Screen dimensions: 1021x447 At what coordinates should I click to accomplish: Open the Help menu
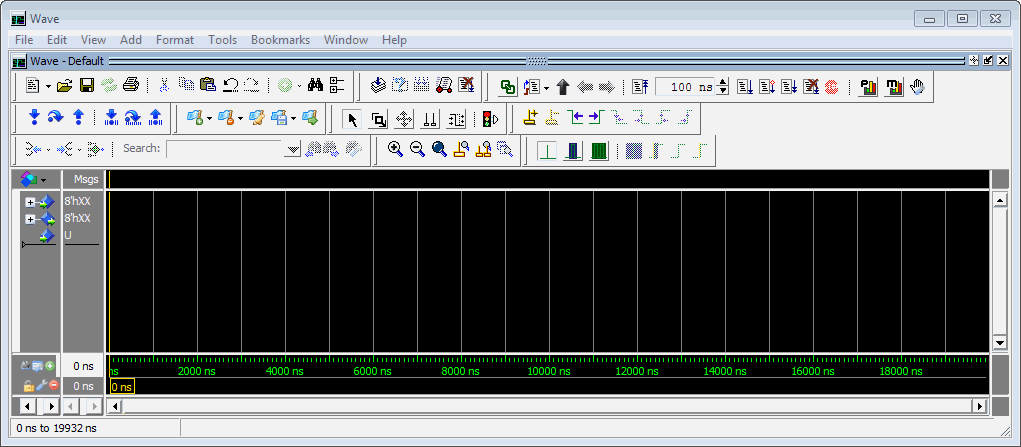point(394,40)
